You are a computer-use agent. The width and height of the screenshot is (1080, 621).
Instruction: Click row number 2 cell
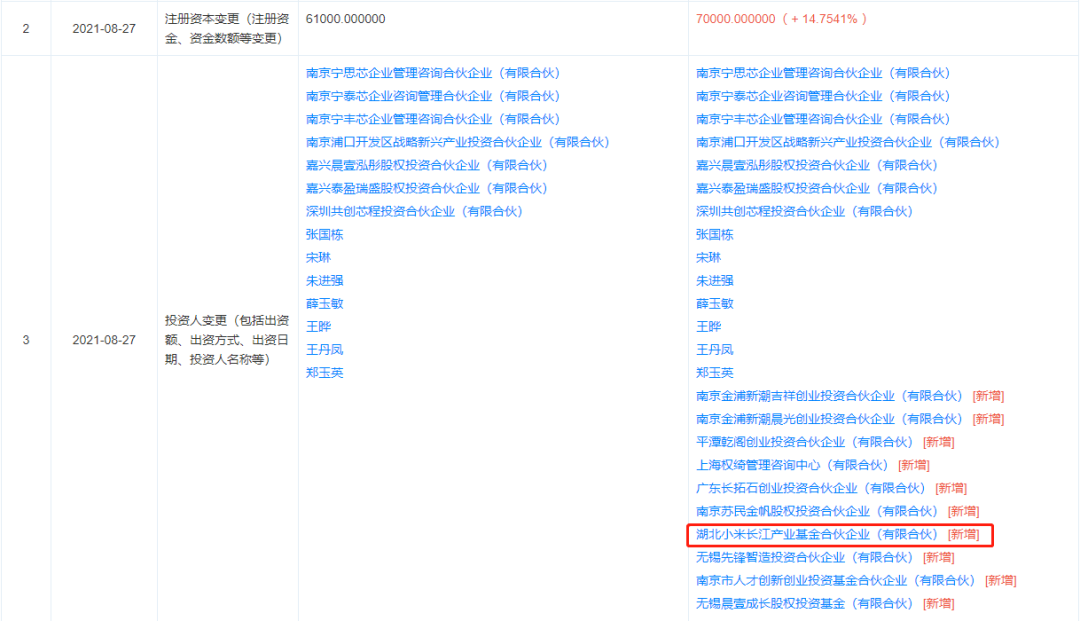tap(26, 29)
